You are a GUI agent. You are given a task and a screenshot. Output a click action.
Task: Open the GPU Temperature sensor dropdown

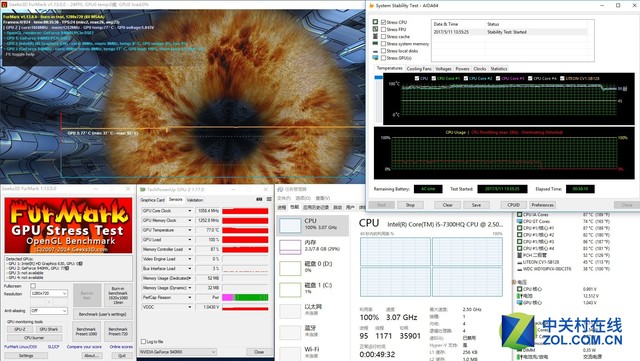point(189,230)
